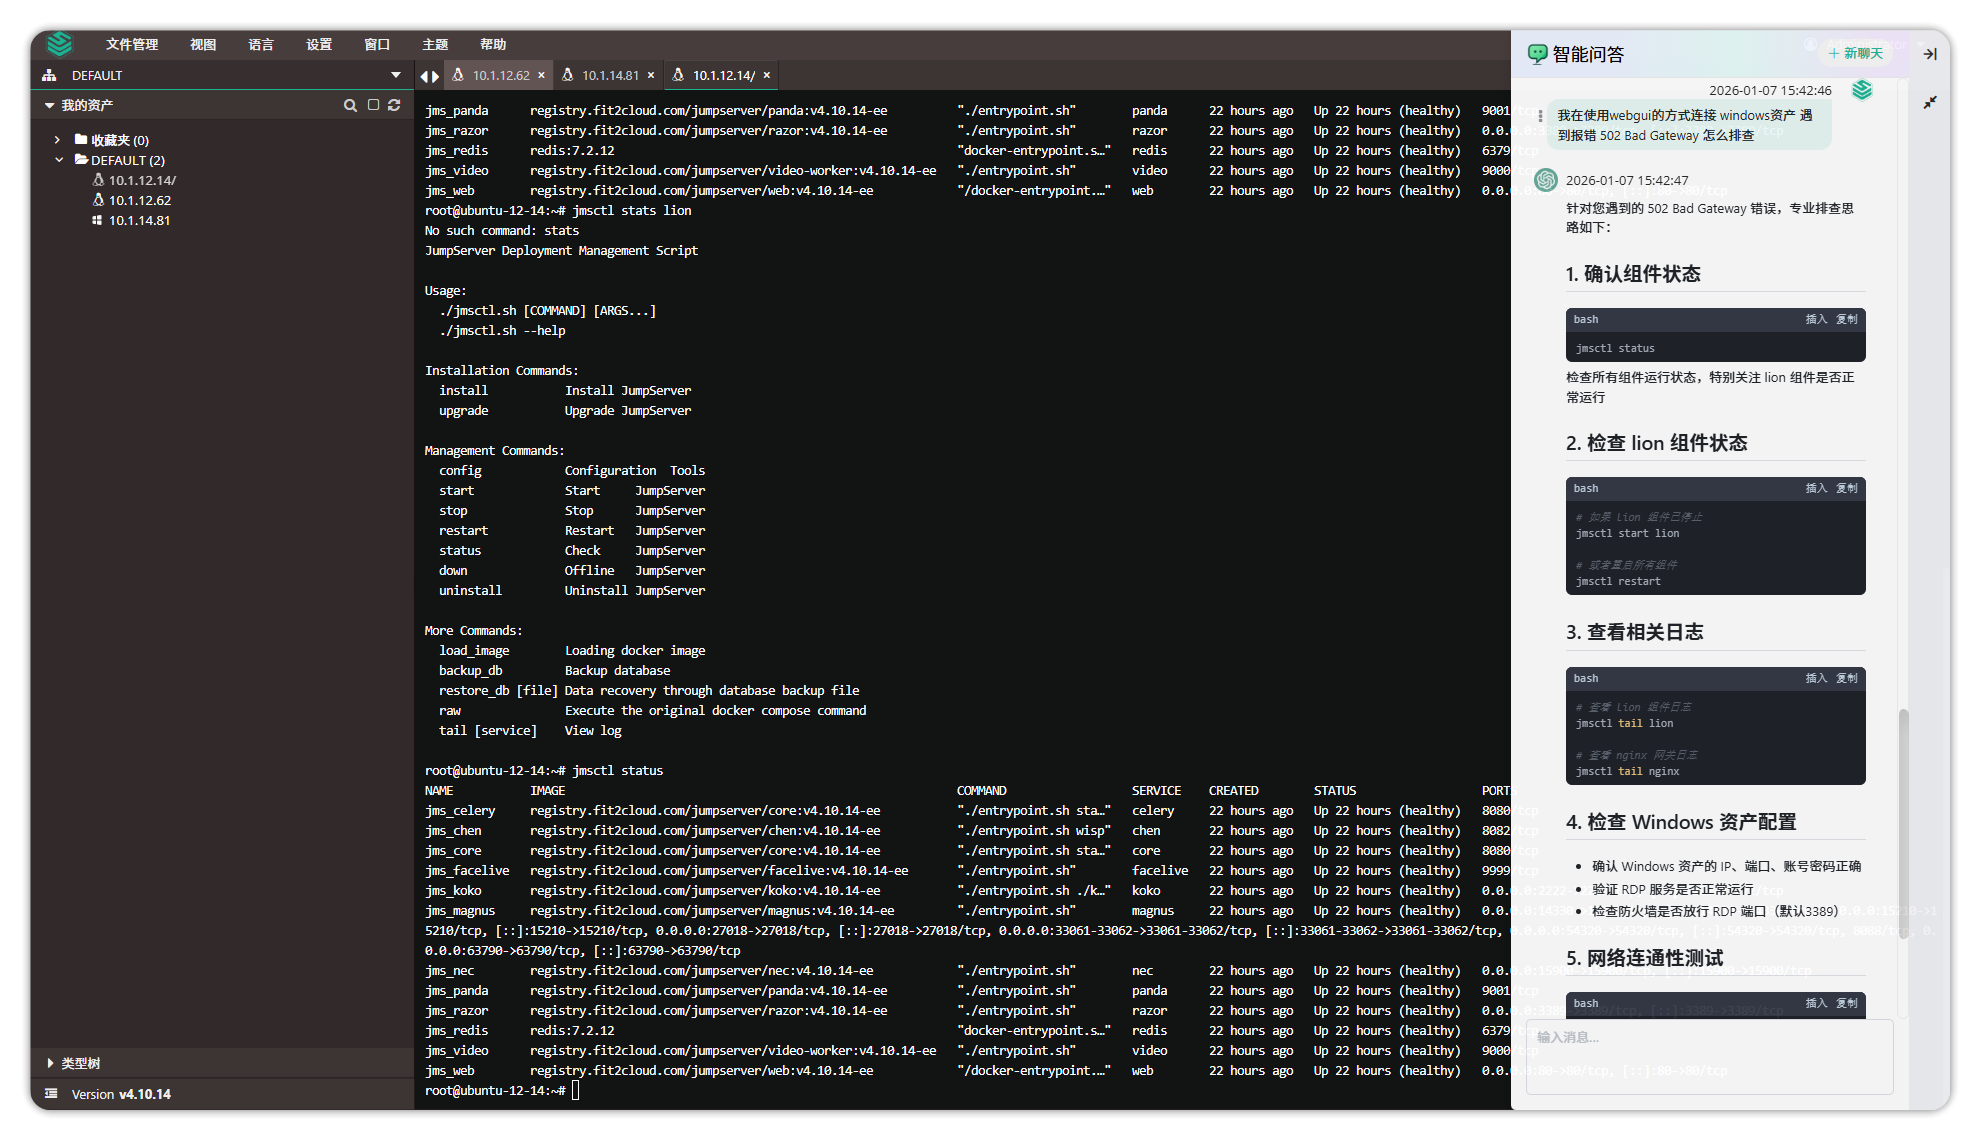Image resolution: width=1980 pixels, height=1130 pixels.
Task: Open the 文件管理 menu
Action: pos(132,44)
